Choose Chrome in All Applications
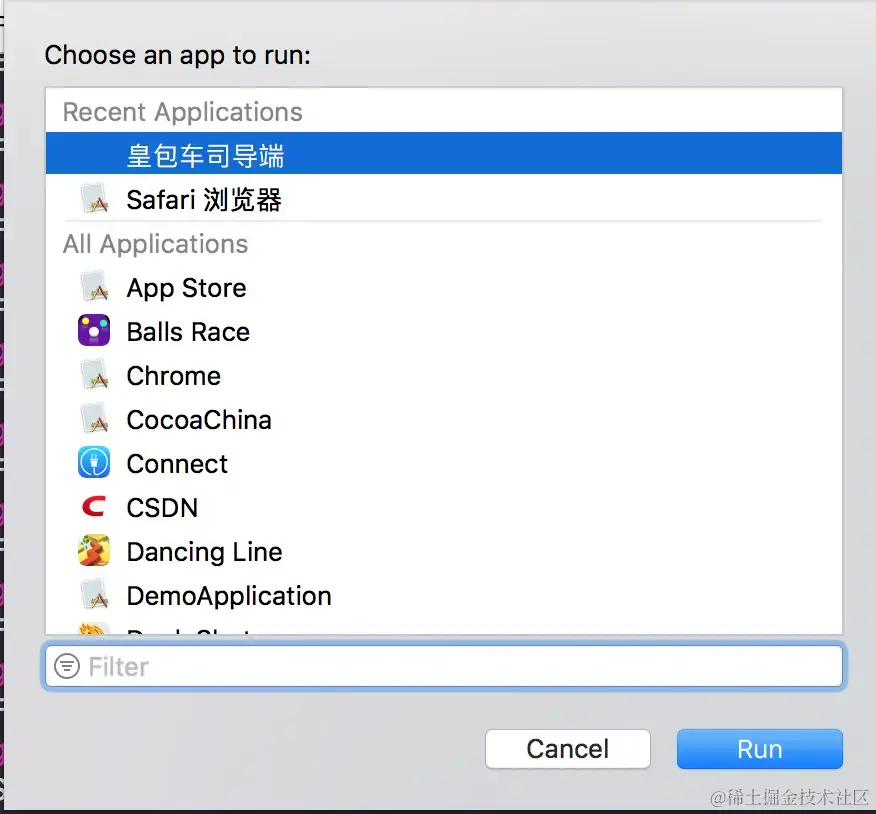 [x=444, y=375]
